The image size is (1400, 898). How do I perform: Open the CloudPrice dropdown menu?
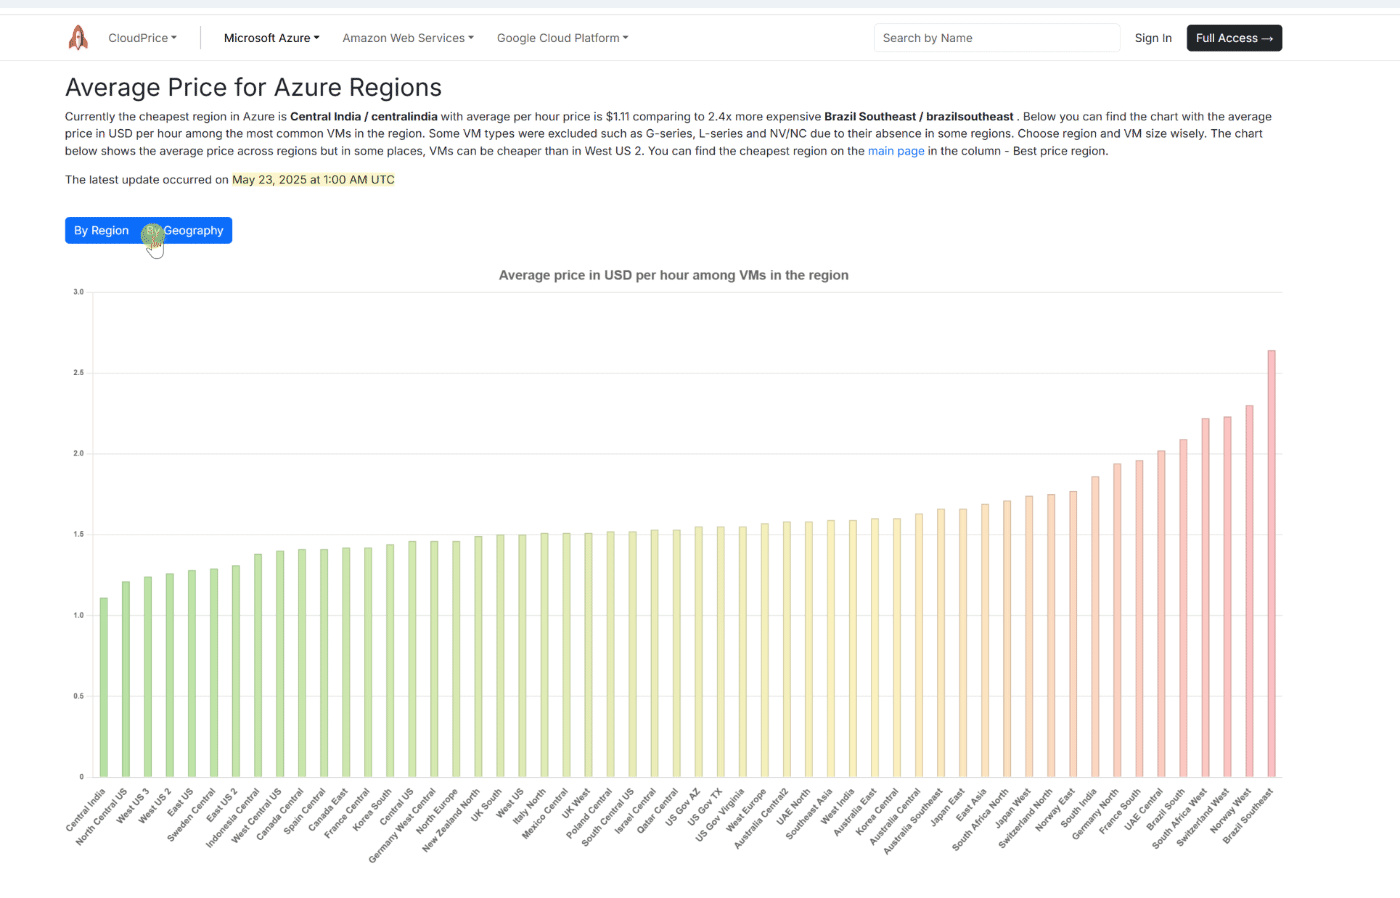point(142,38)
